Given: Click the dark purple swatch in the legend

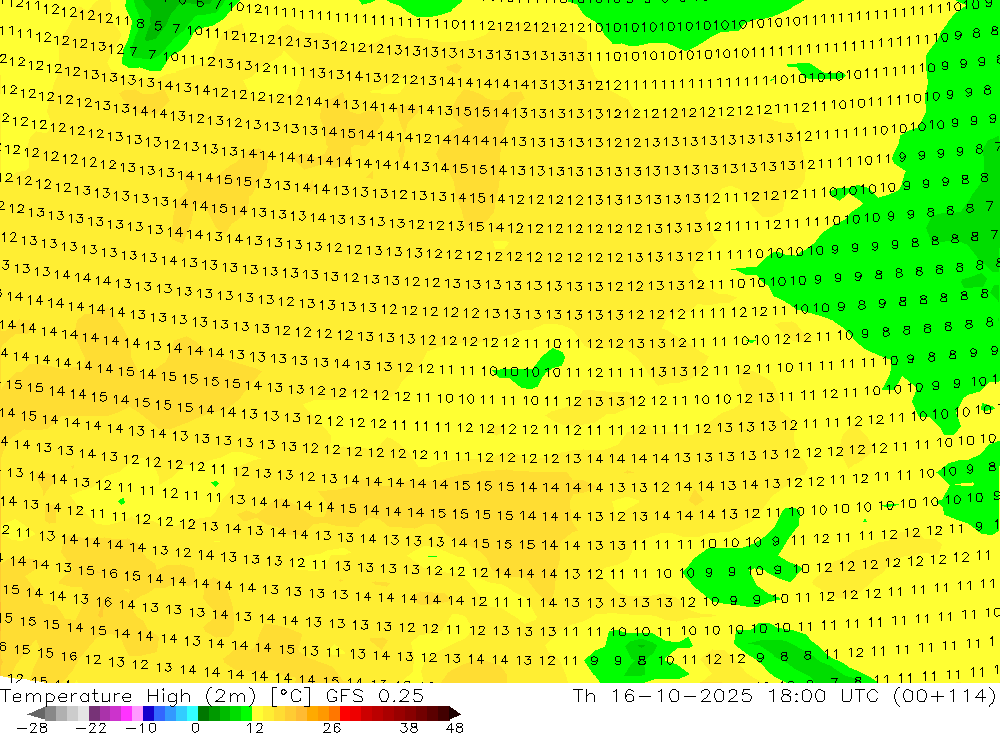Looking at the screenshot, I should [94, 713].
